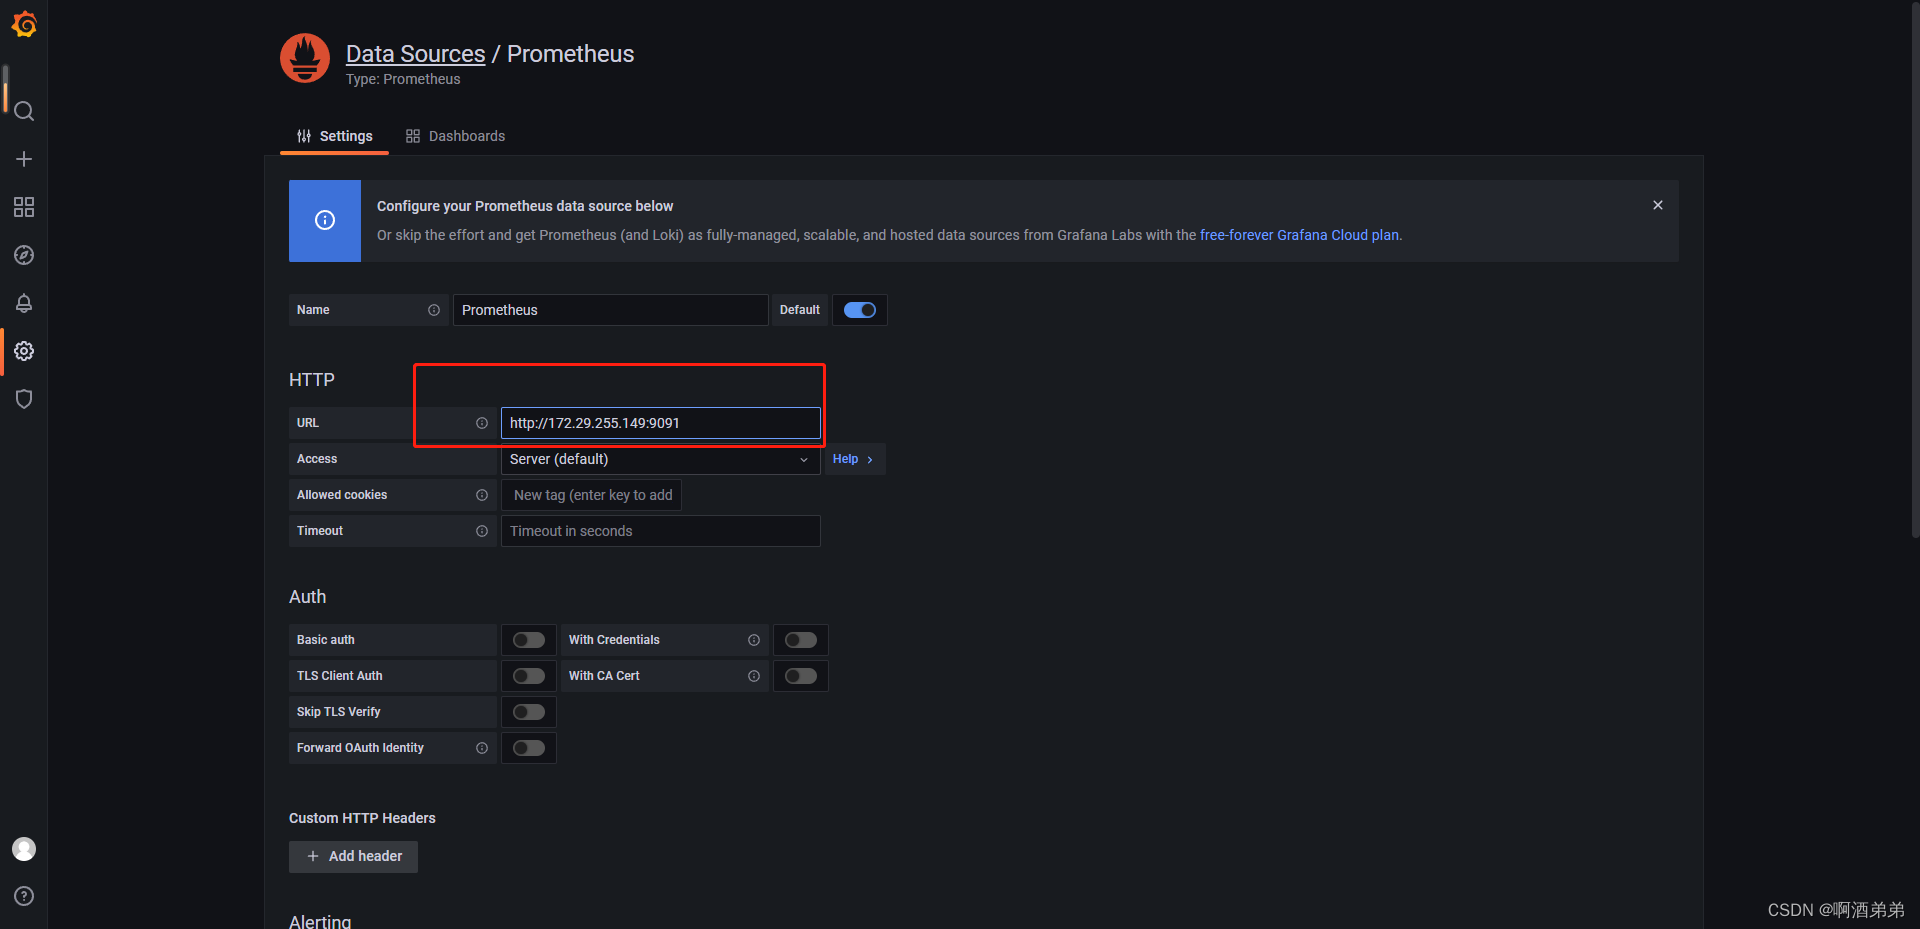The width and height of the screenshot is (1920, 929).
Task: Open the Search icon in sidebar
Action: click(x=24, y=112)
